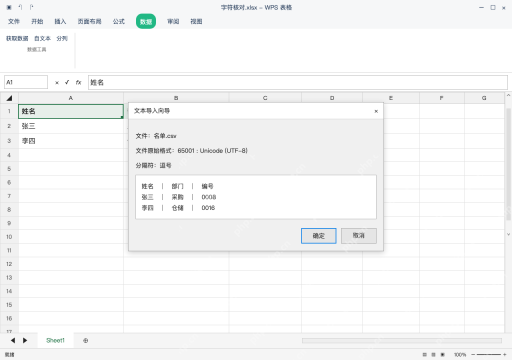Click cell A1 containing 姓名

coord(71,111)
